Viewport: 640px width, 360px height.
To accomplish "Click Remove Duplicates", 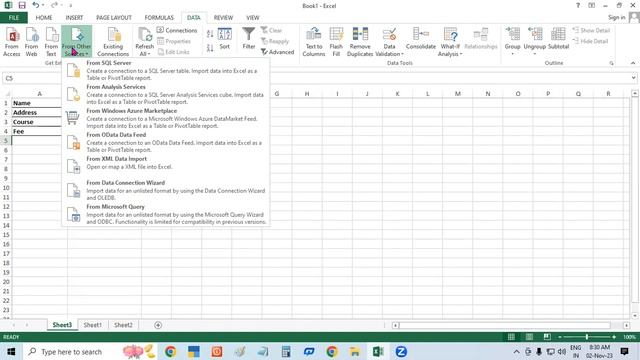I will 360,42.
